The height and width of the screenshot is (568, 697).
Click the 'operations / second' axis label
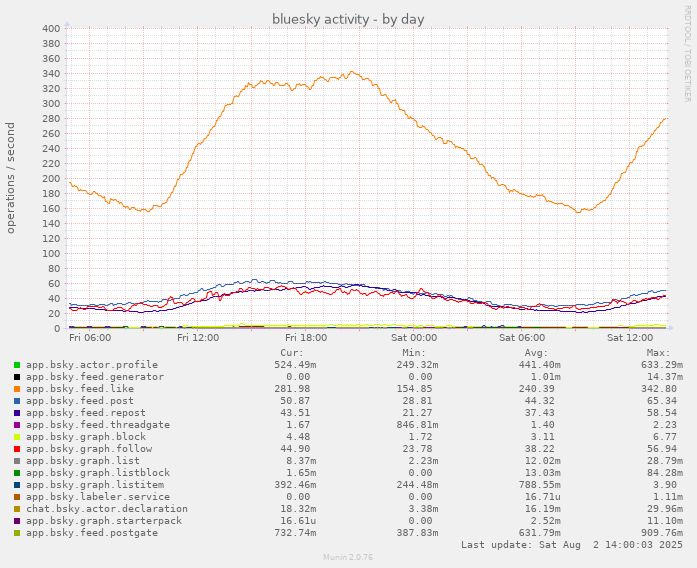coord(11,178)
